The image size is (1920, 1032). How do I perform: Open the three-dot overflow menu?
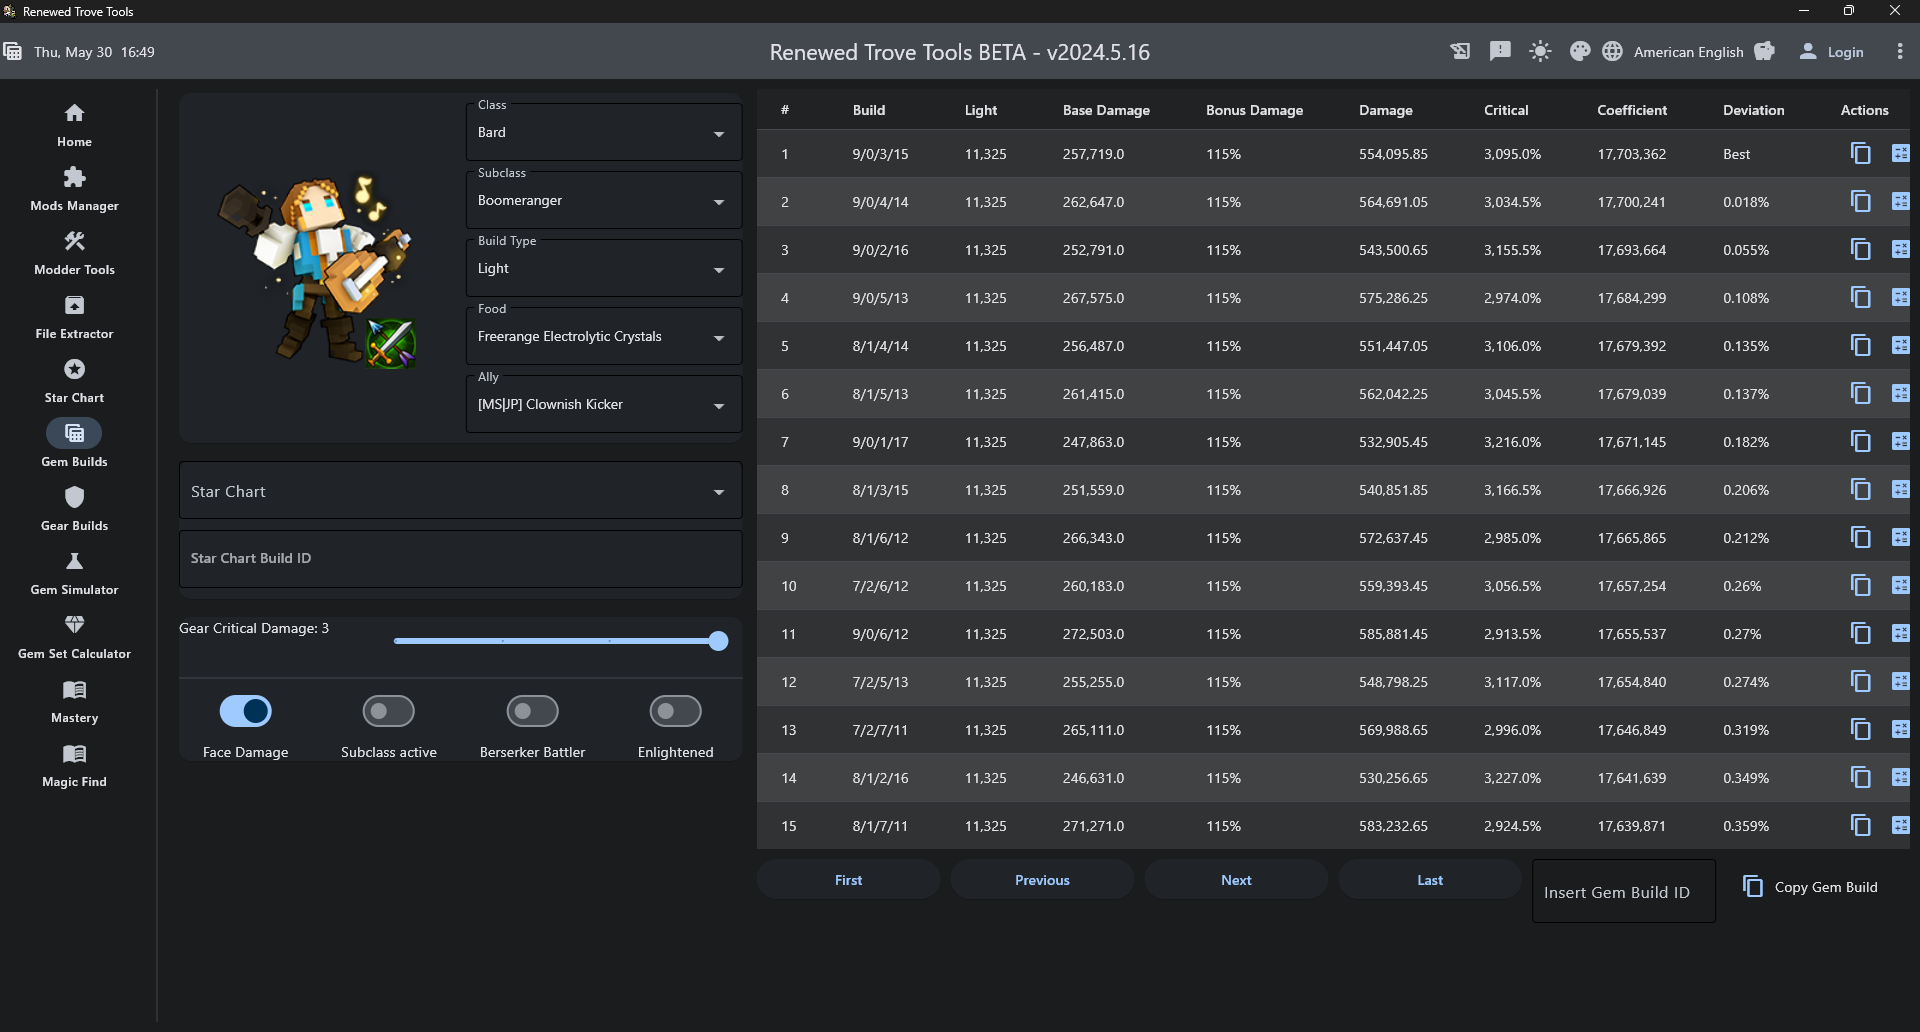(1900, 52)
